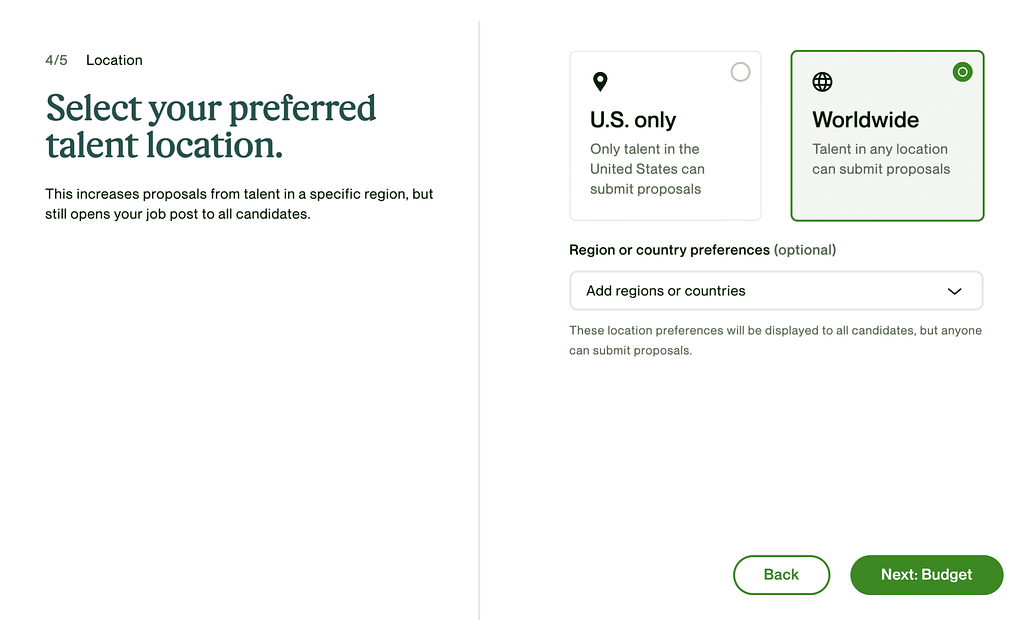Click the Location step label

pyautogui.click(x=114, y=60)
